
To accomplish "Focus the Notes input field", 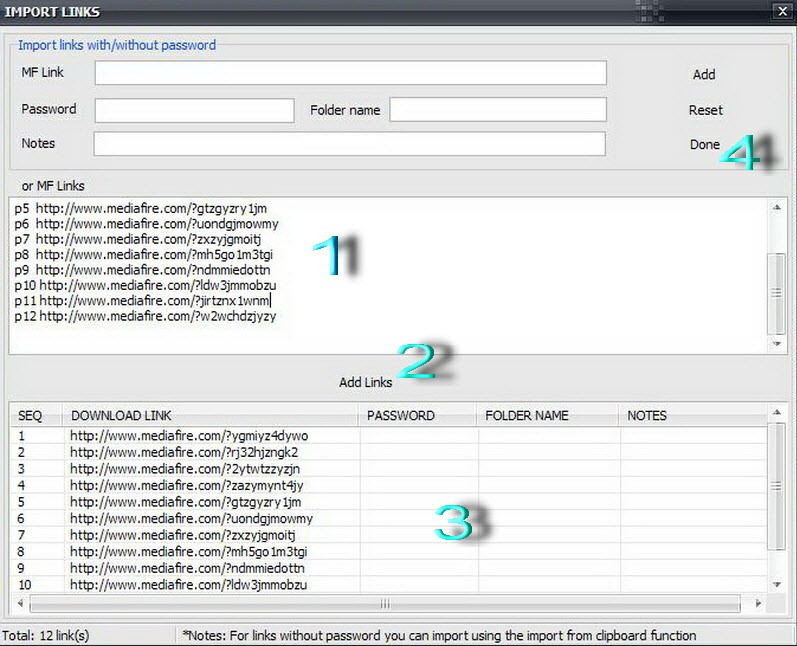I will click(x=350, y=144).
